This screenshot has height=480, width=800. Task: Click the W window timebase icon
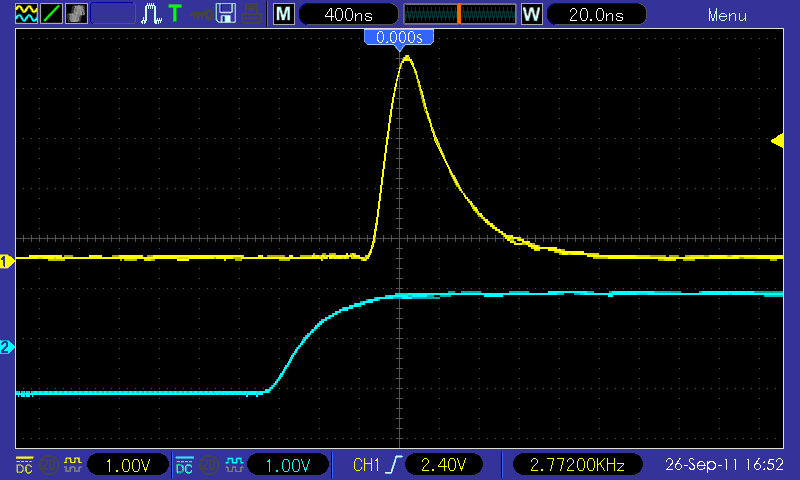[532, 14]
